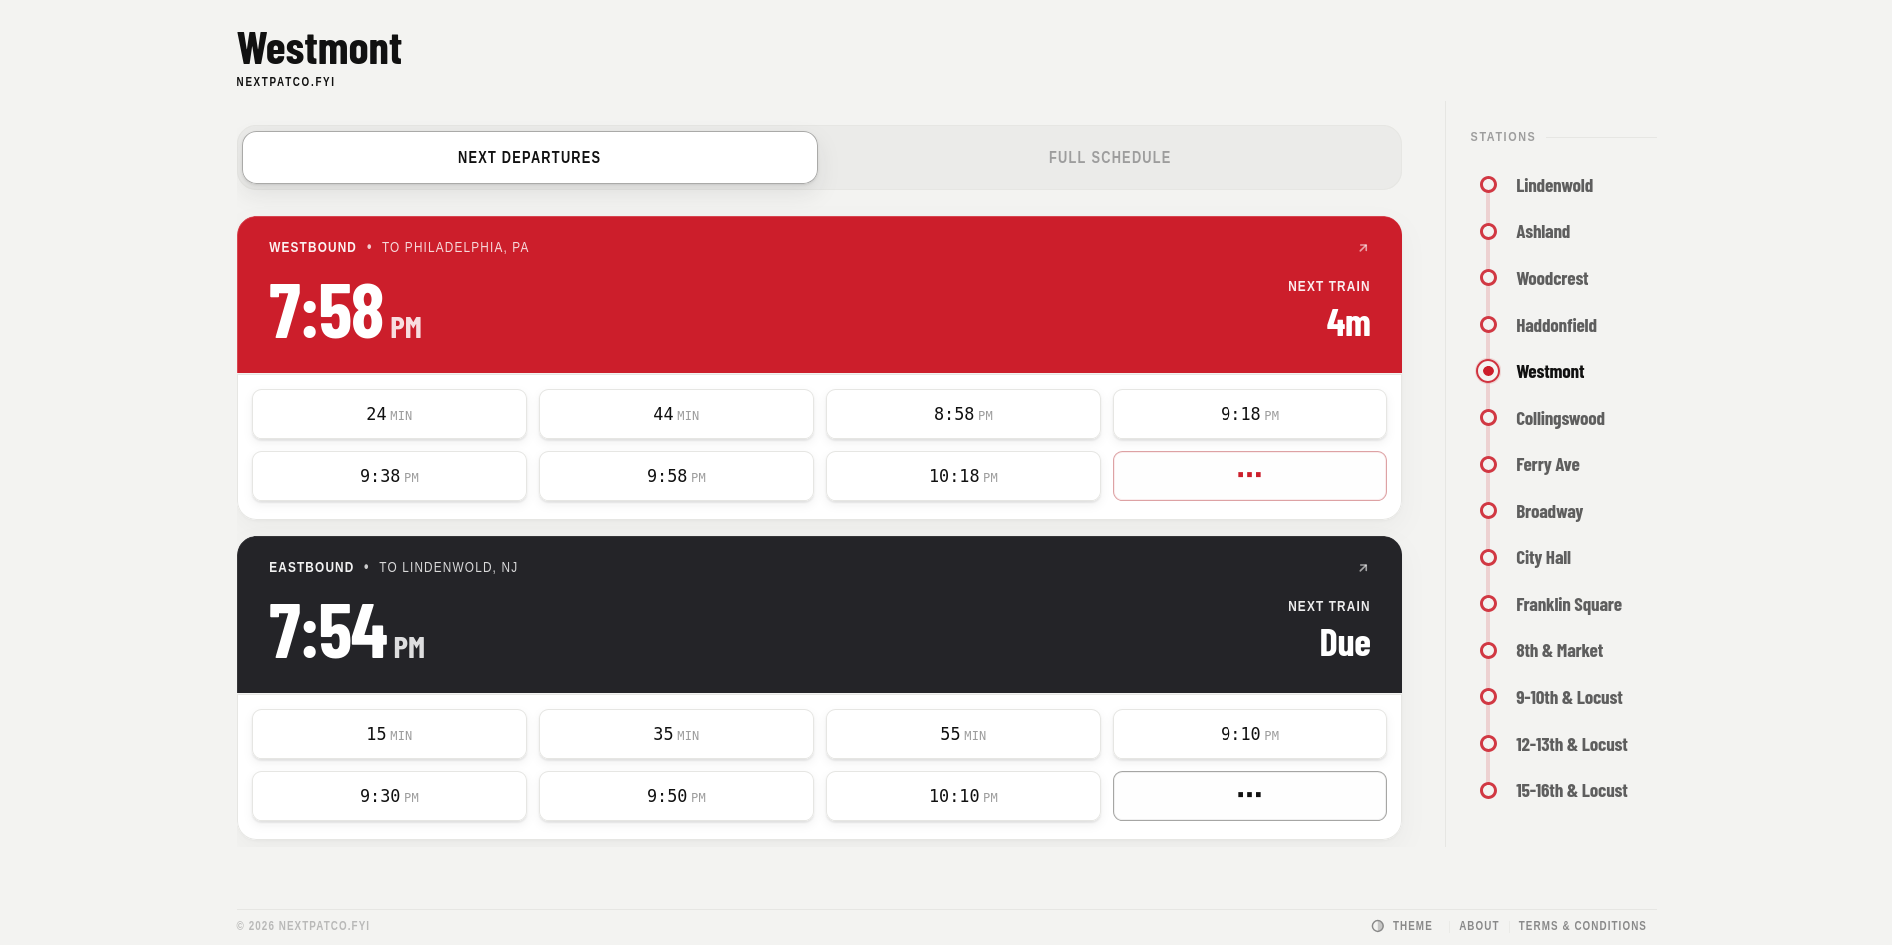Select the westbound 24 MIN departure
Image resolution: width=1893 pixels, height=945 pixels.
click(389, 414)
